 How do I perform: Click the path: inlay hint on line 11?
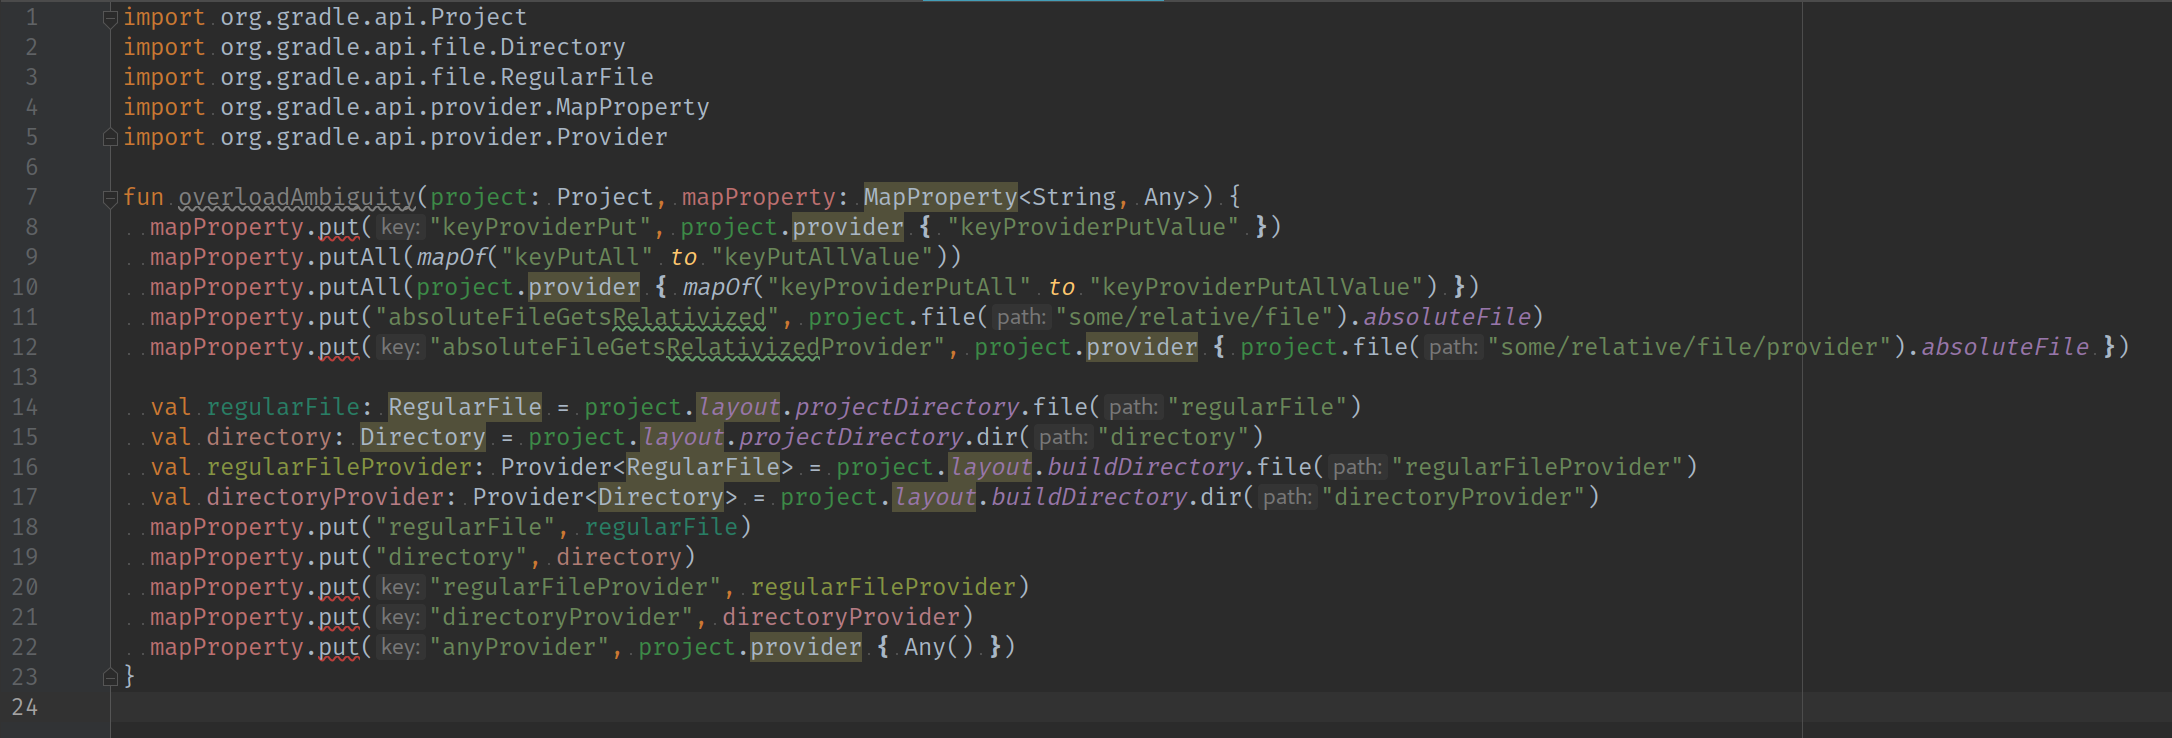(1022, 318)
